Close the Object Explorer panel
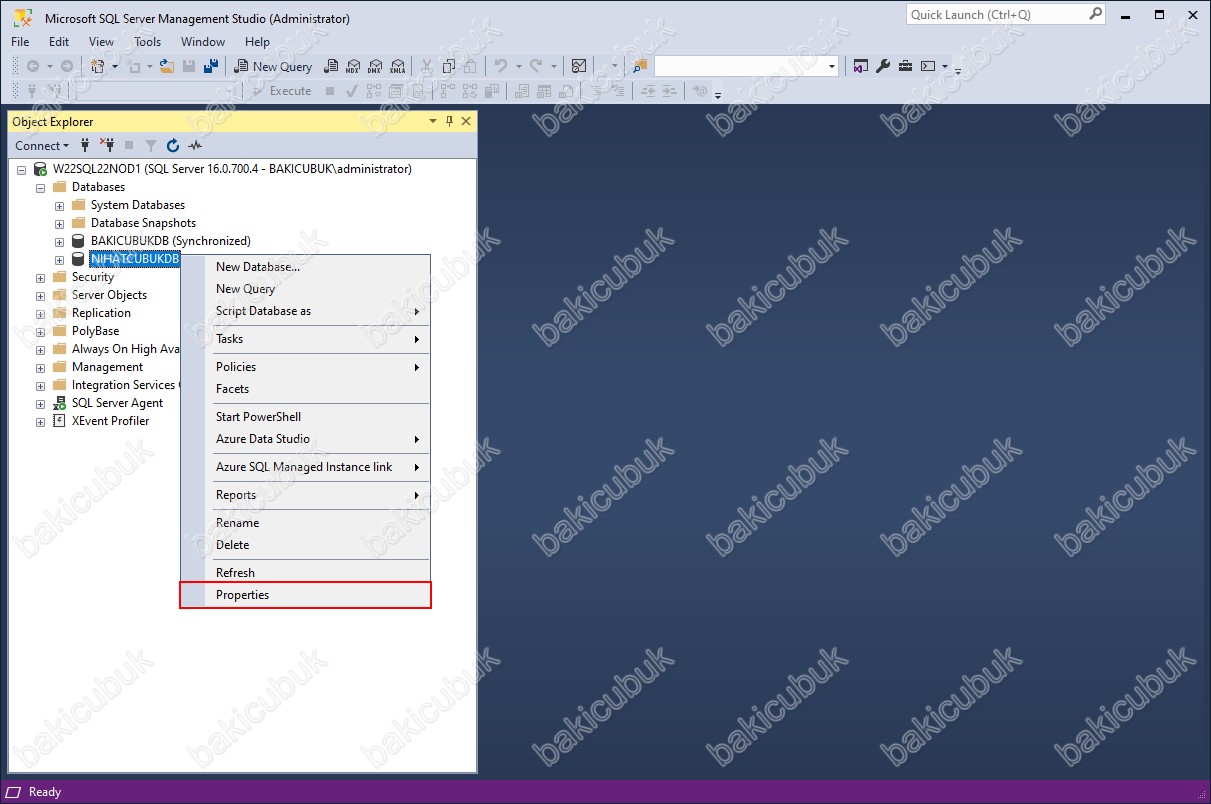The height and width of the screenshot is (804, 1211). click(x=465, y=121)
